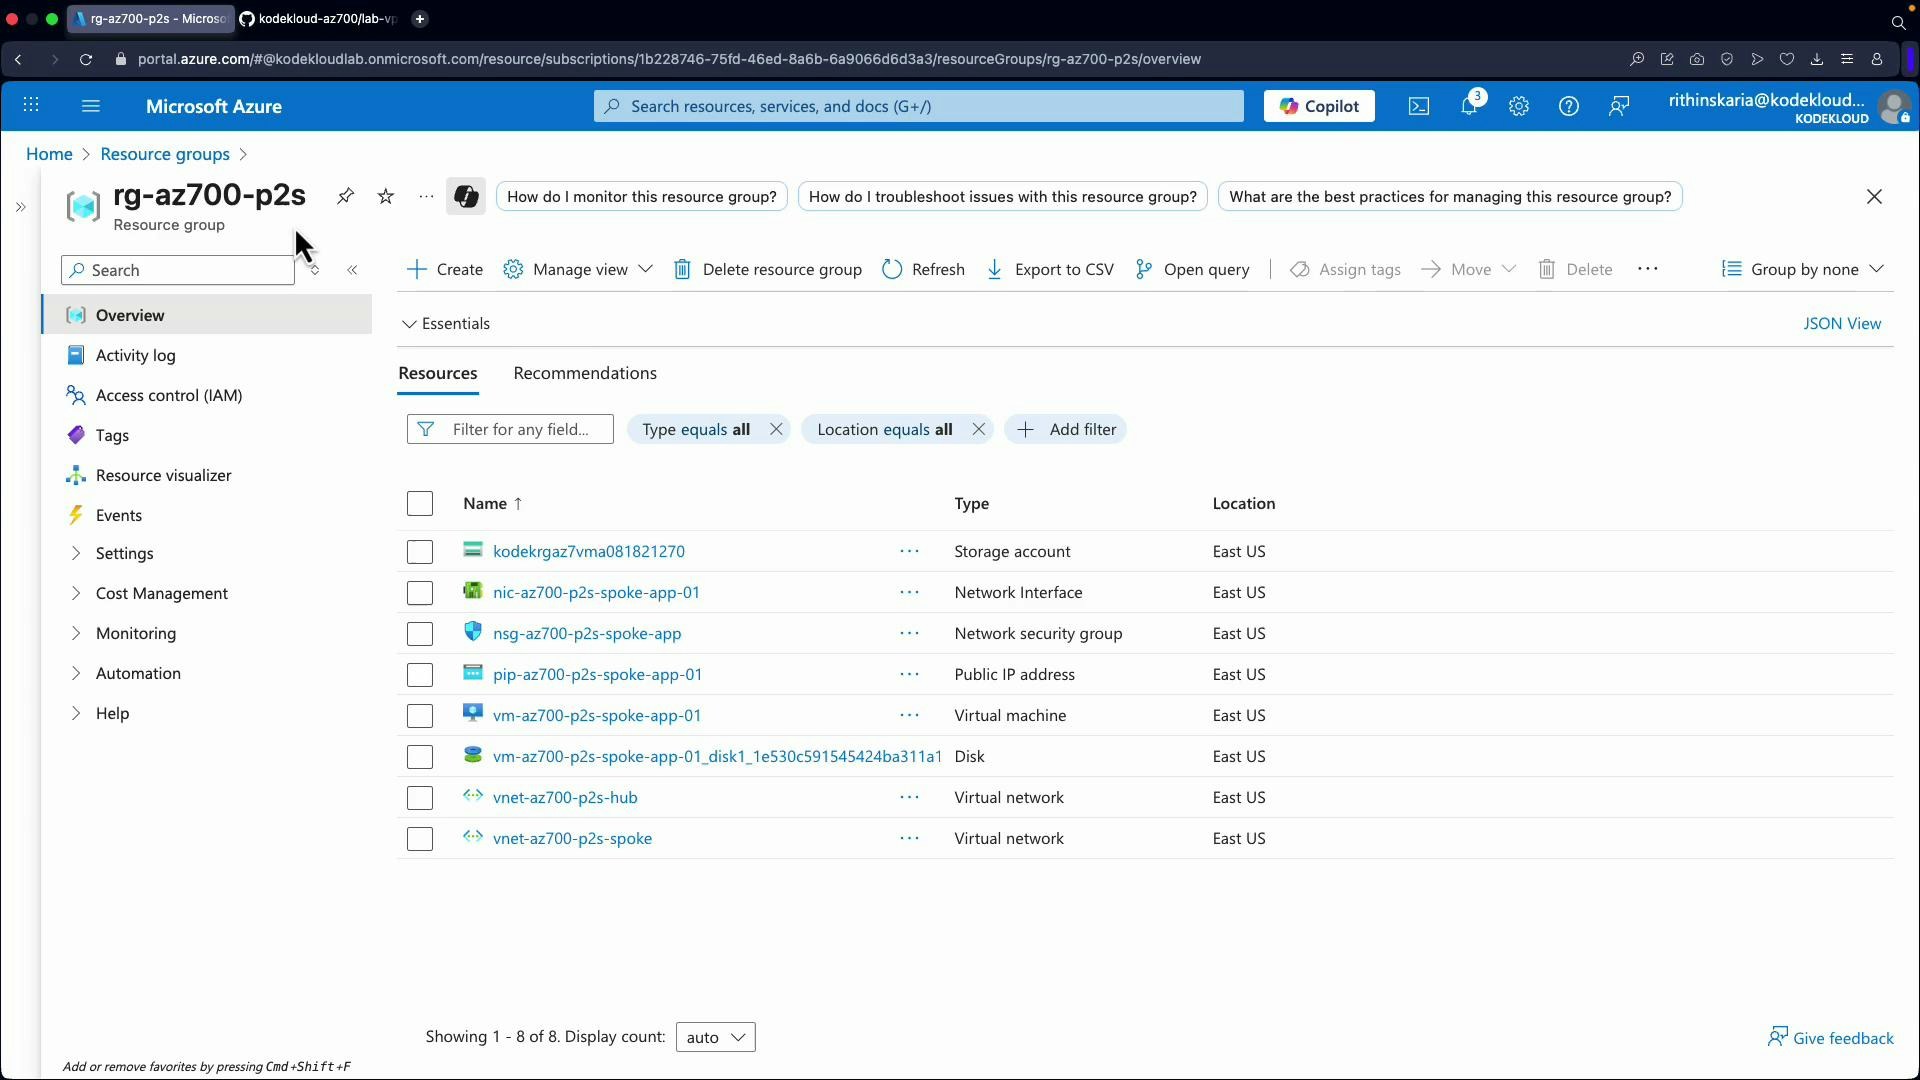Open Cloud Shell terminal

click(1418, 106)
